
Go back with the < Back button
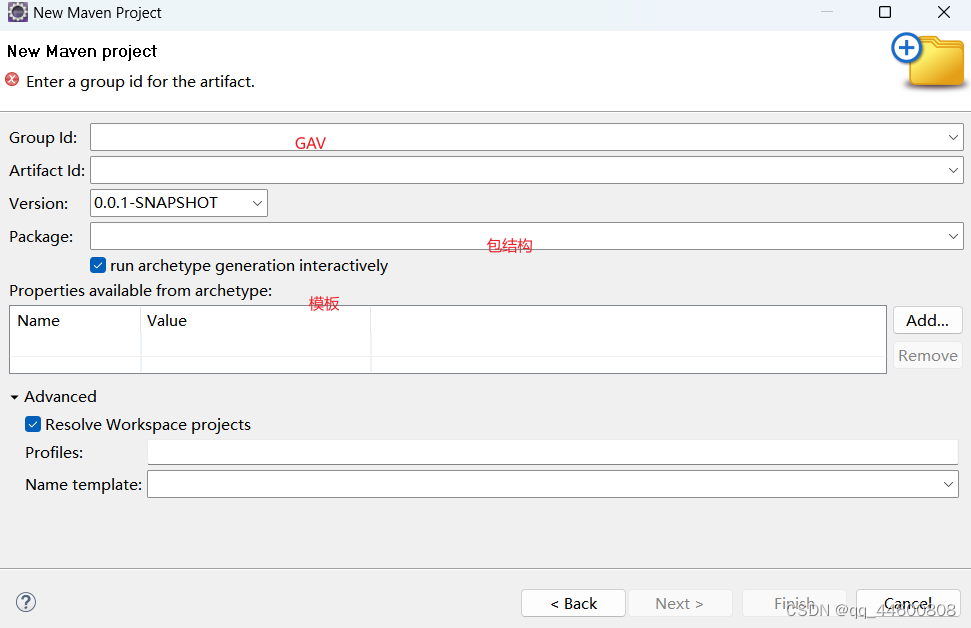573,603
